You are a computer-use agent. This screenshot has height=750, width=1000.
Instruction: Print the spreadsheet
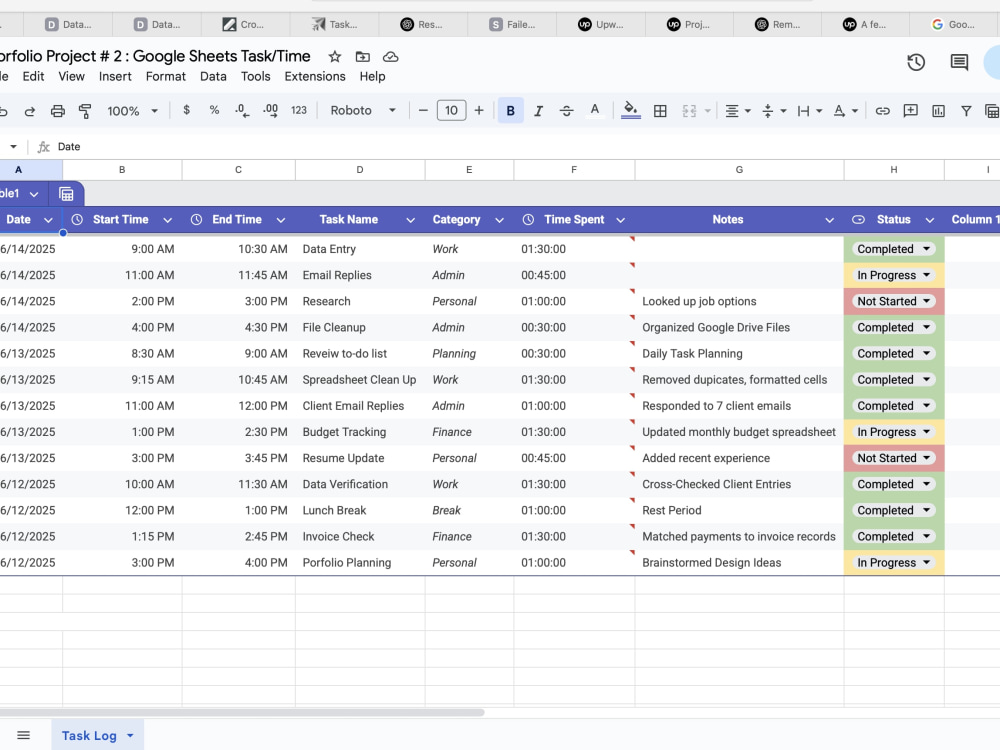click(57, 111)
